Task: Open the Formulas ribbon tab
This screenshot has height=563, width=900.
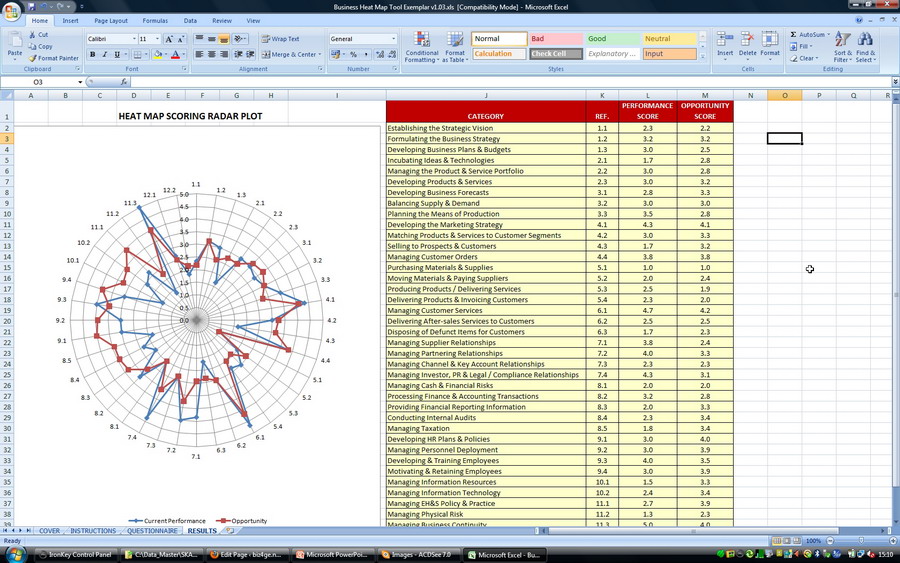Action: click(x=155, y=21)
